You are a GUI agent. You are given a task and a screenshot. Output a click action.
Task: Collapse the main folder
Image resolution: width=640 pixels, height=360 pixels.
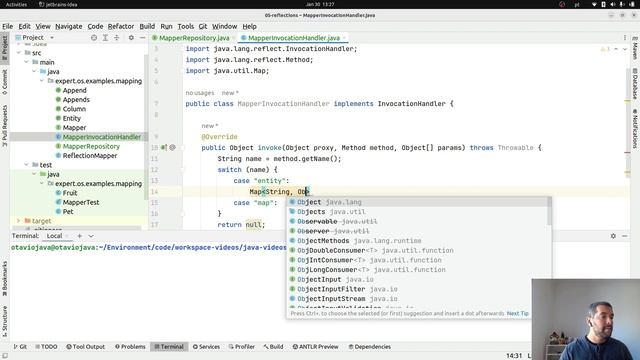tap(26, 62)
